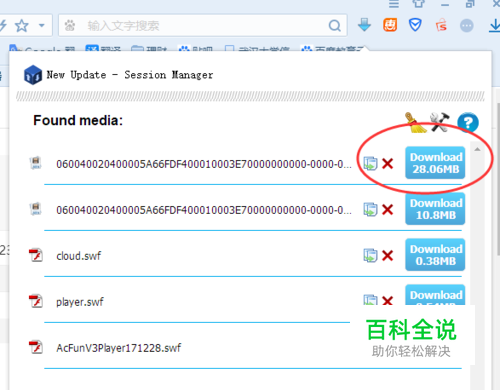Remove the 28.06MB file with red X
Viewport: 500px width, 390px height.
(x=388, y=163)
